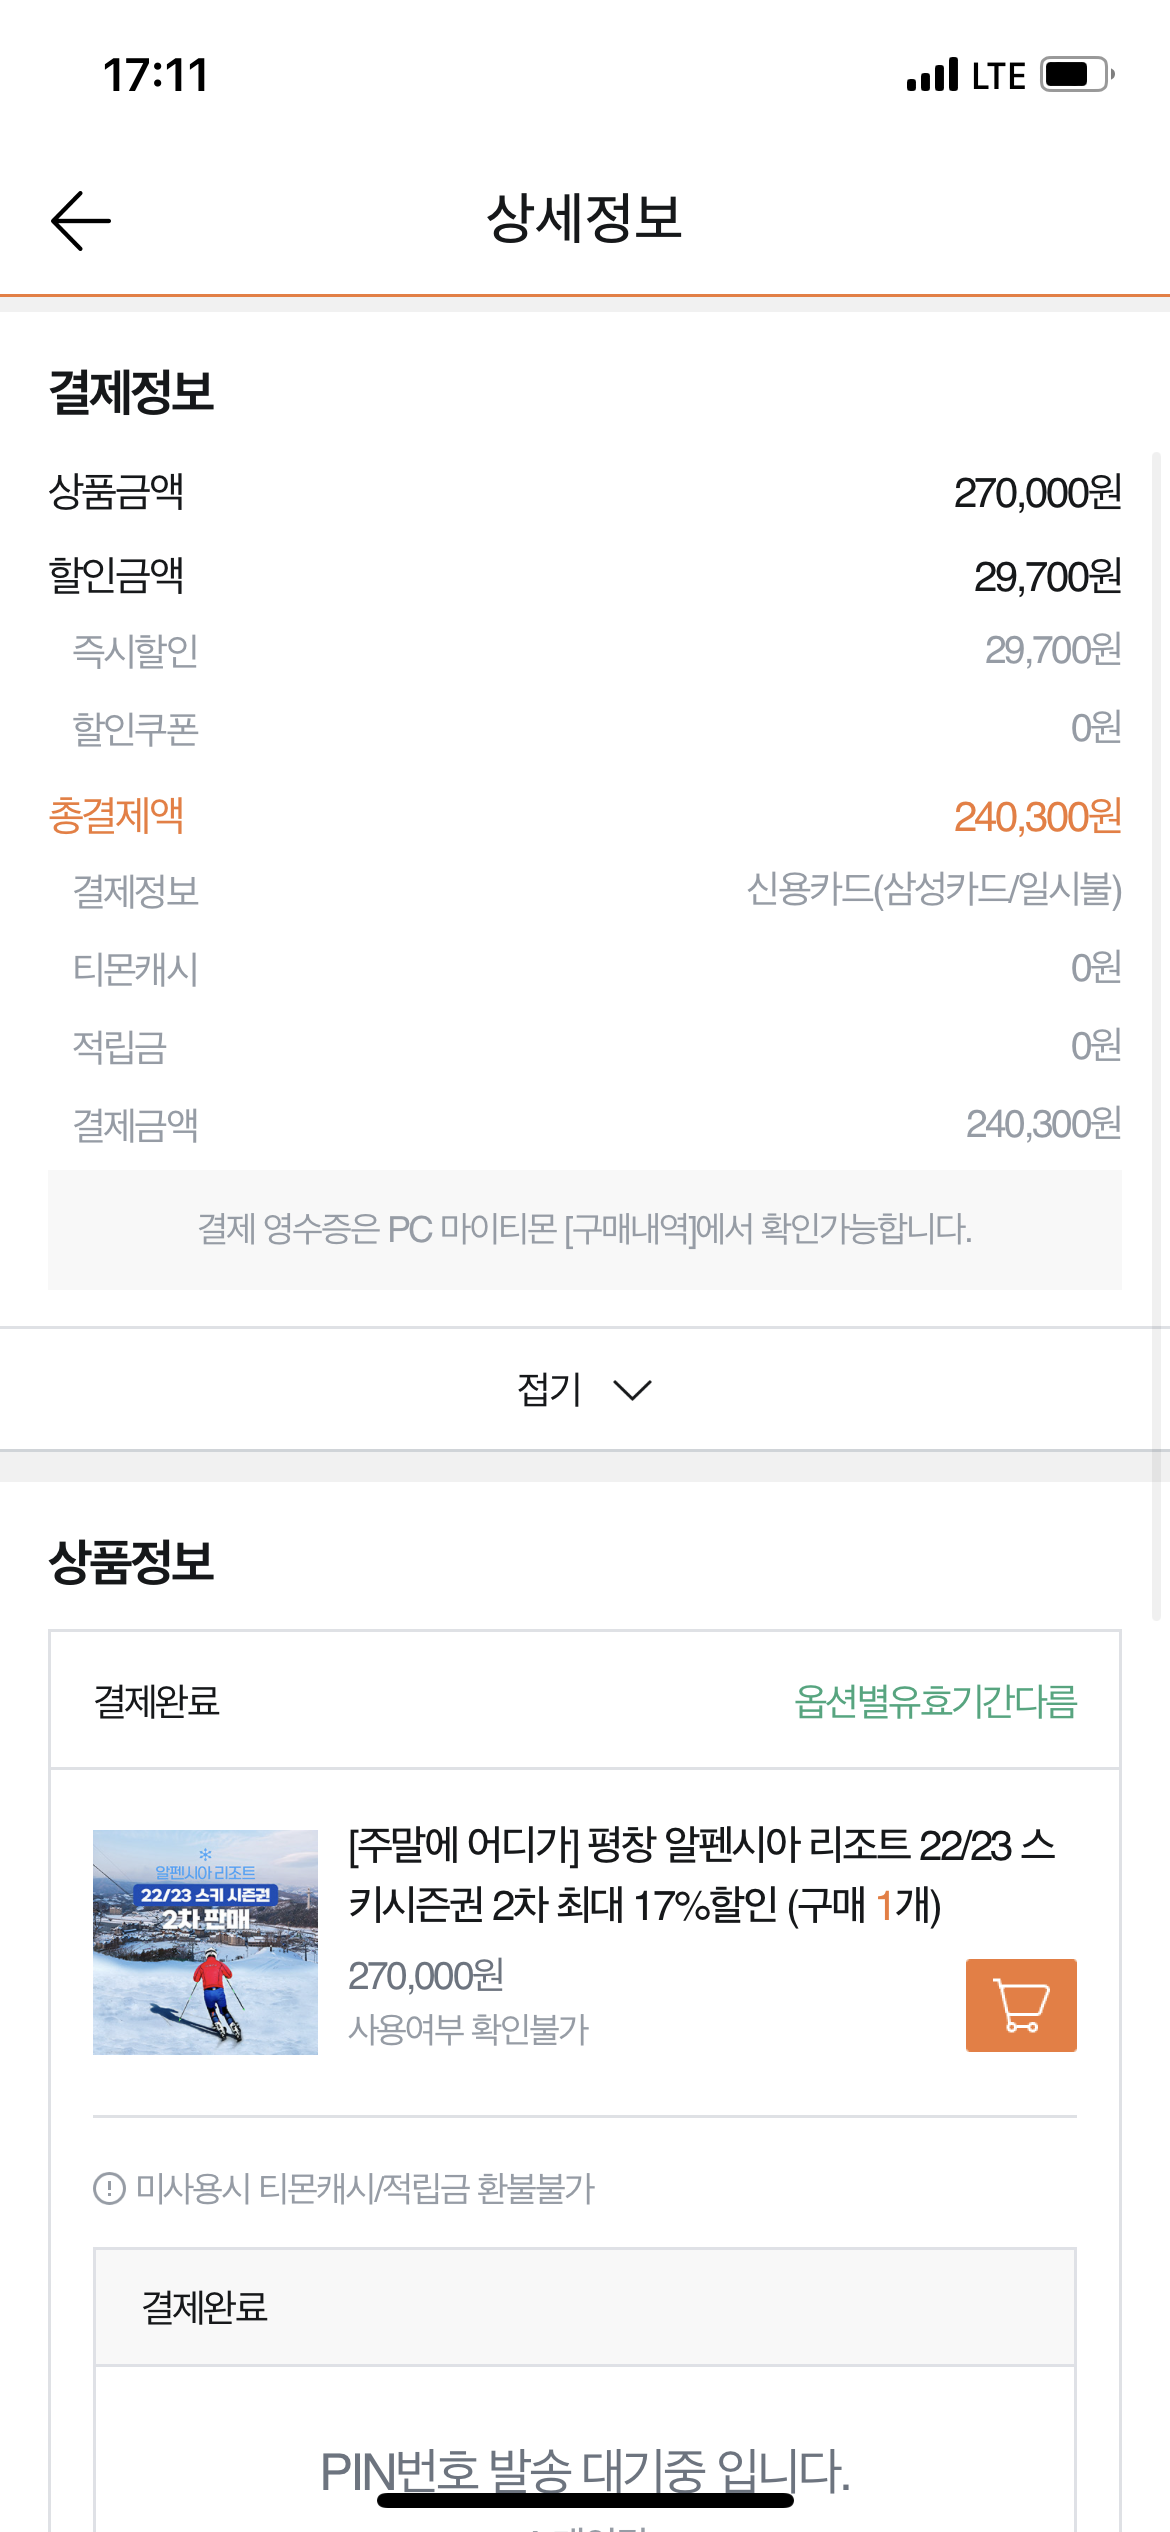Screen dimensions: 1170x2532
Task: Tap the 상세정보 page title
Action: pos(584,218)
